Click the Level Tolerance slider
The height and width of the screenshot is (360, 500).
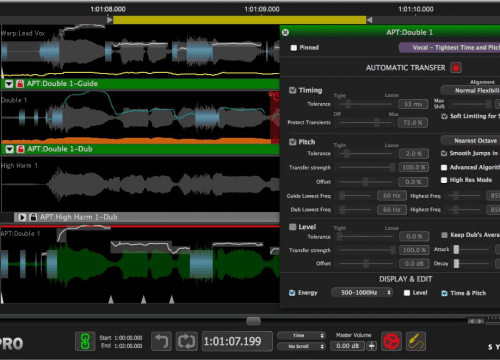click(365, 237)
